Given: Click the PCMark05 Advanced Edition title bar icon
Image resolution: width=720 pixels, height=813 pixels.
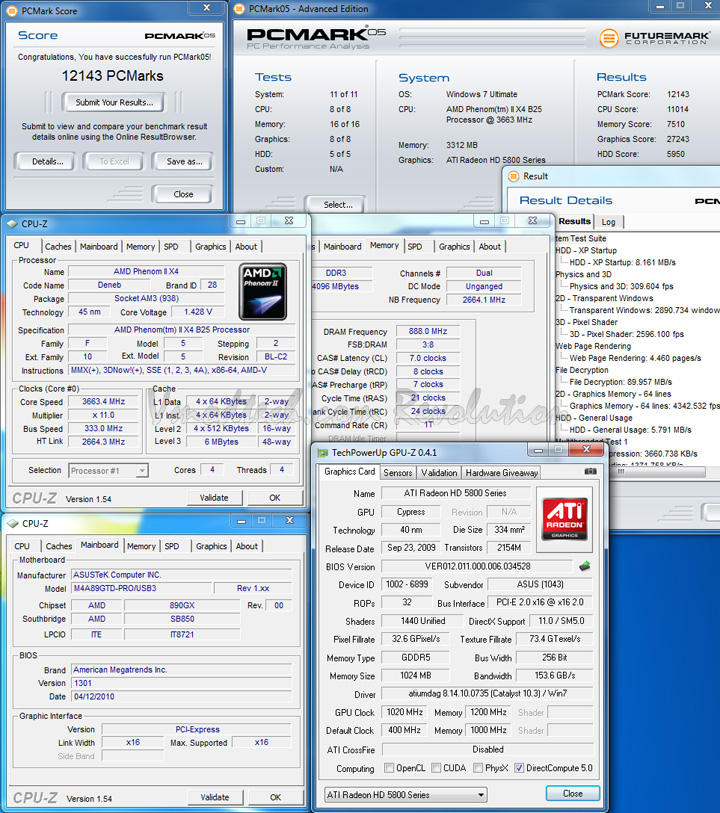Looking at the screenshot, I should [x=239, y=9].
